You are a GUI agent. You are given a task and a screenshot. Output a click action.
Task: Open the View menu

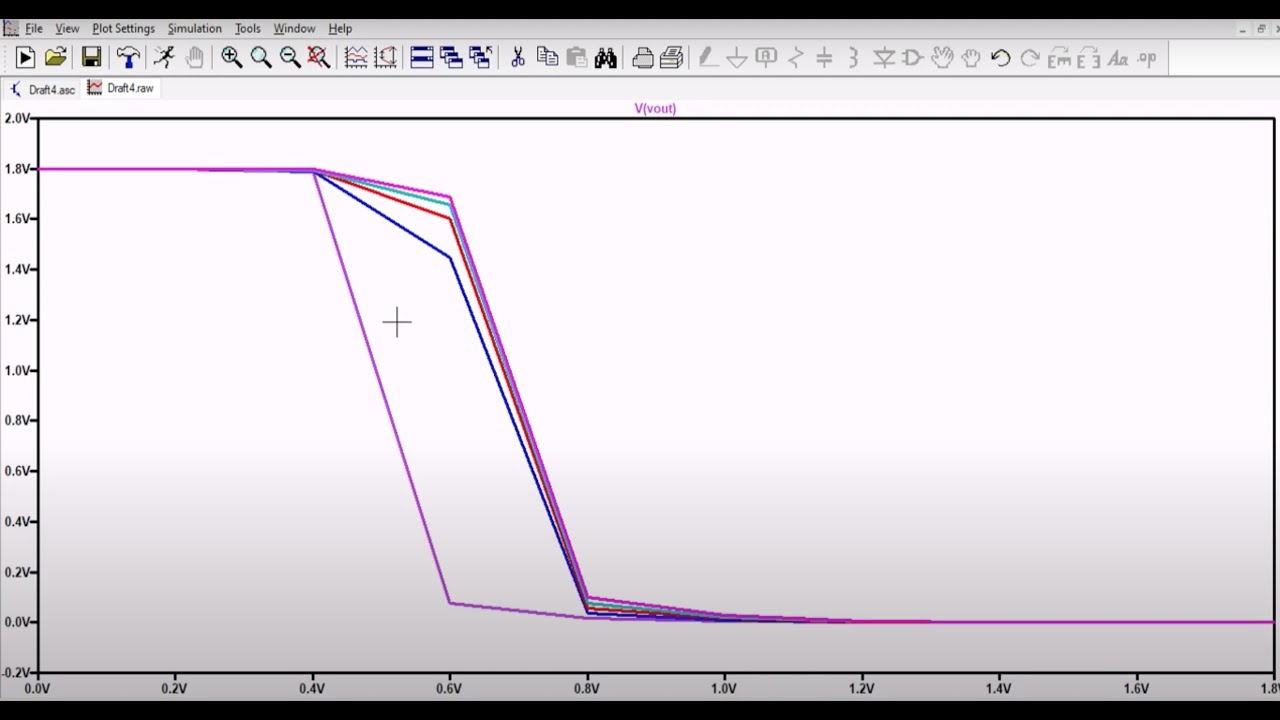(67, 28)
